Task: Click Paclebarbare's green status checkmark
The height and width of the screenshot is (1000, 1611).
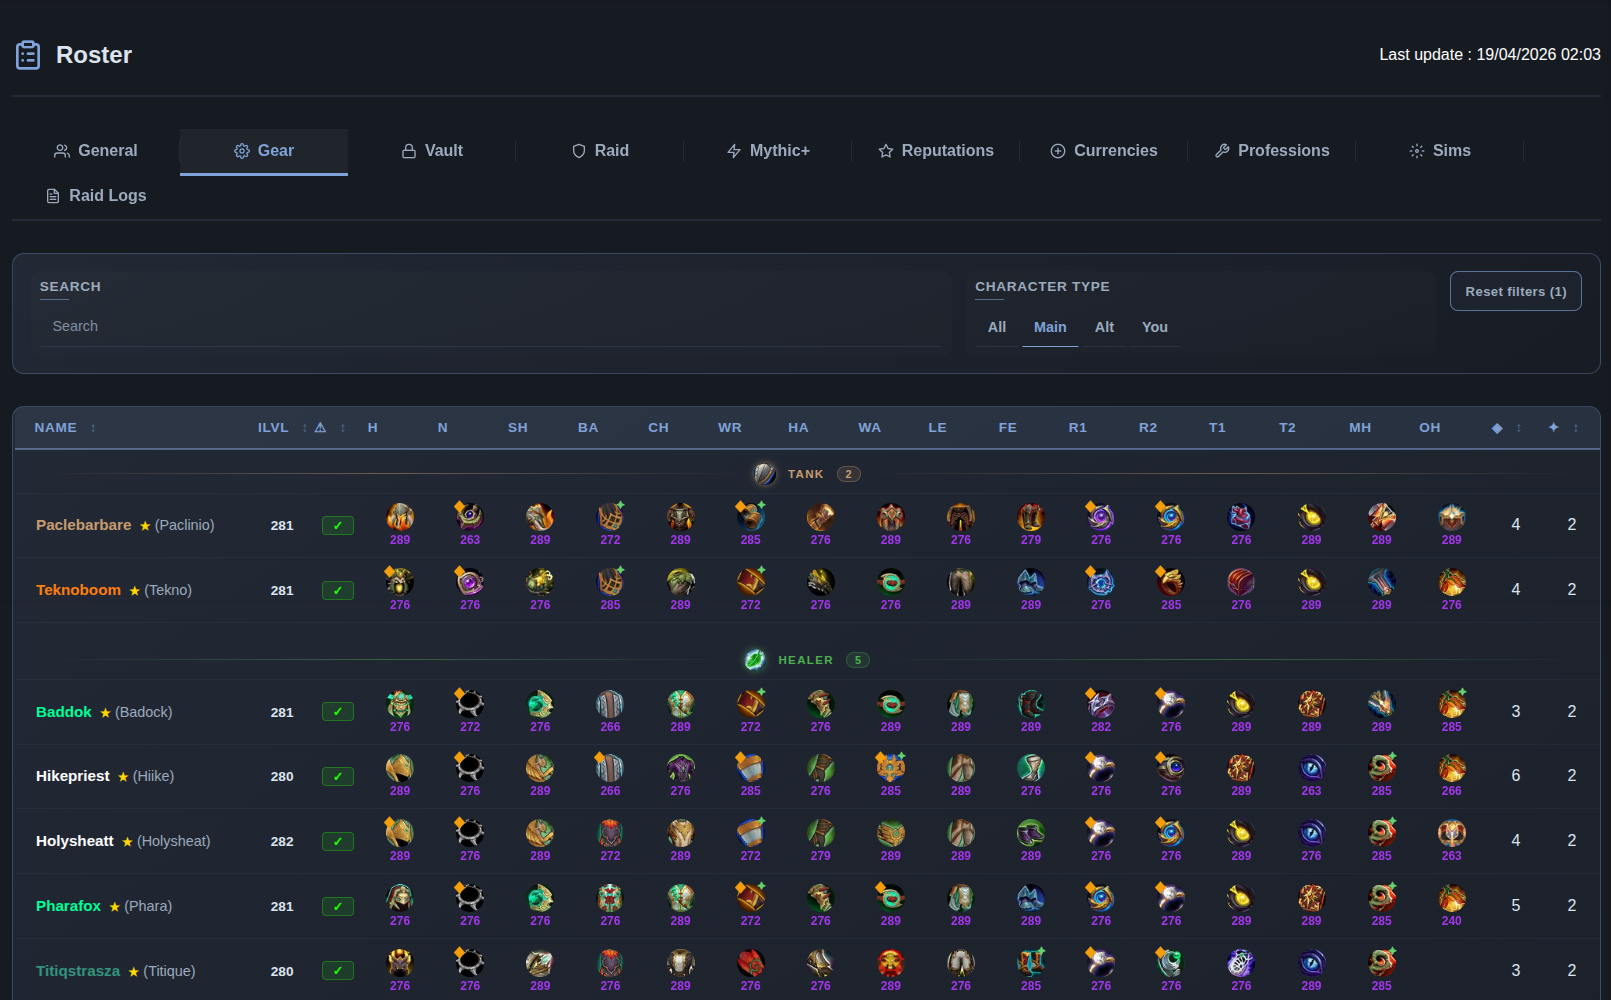Action: pyautogui.click(x=338, y=526)
